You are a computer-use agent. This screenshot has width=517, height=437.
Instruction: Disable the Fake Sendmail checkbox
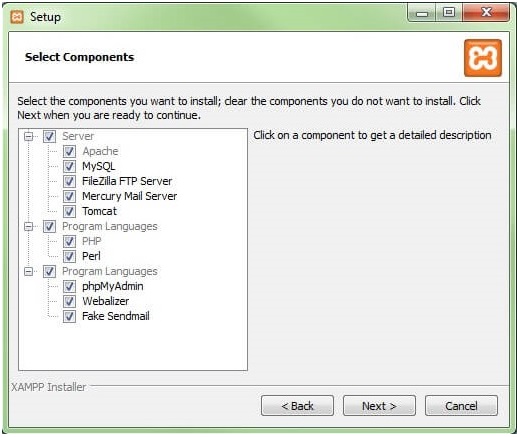pos(69,316)
